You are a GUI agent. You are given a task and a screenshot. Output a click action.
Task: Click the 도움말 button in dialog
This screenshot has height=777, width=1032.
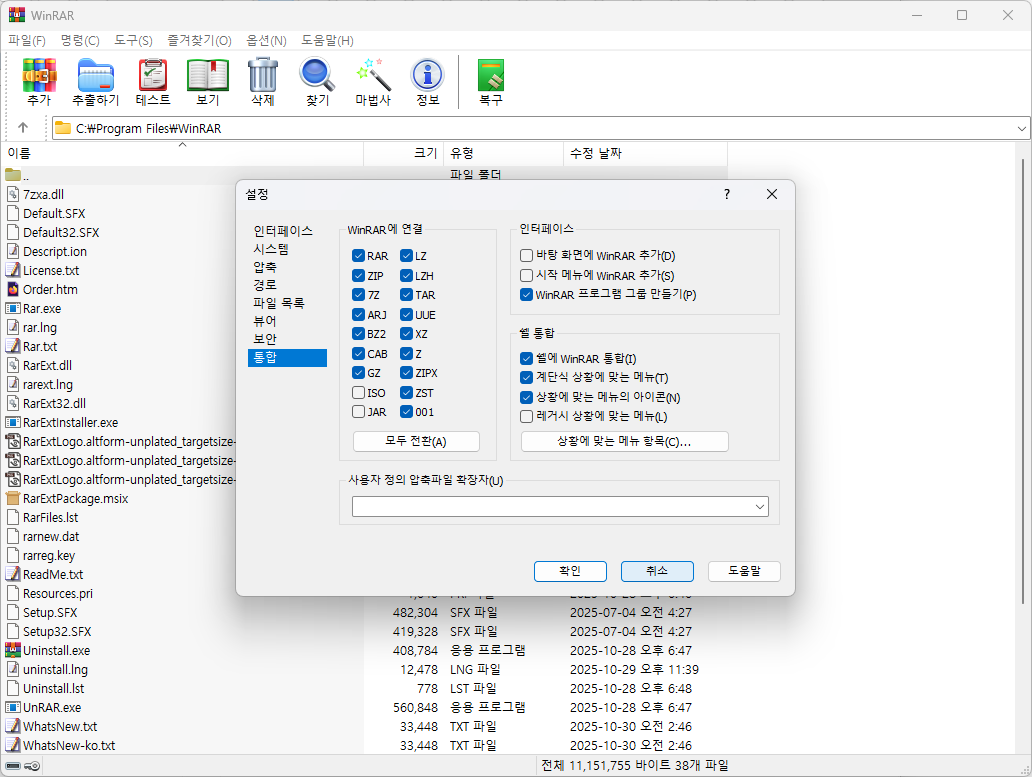[744, 571]
